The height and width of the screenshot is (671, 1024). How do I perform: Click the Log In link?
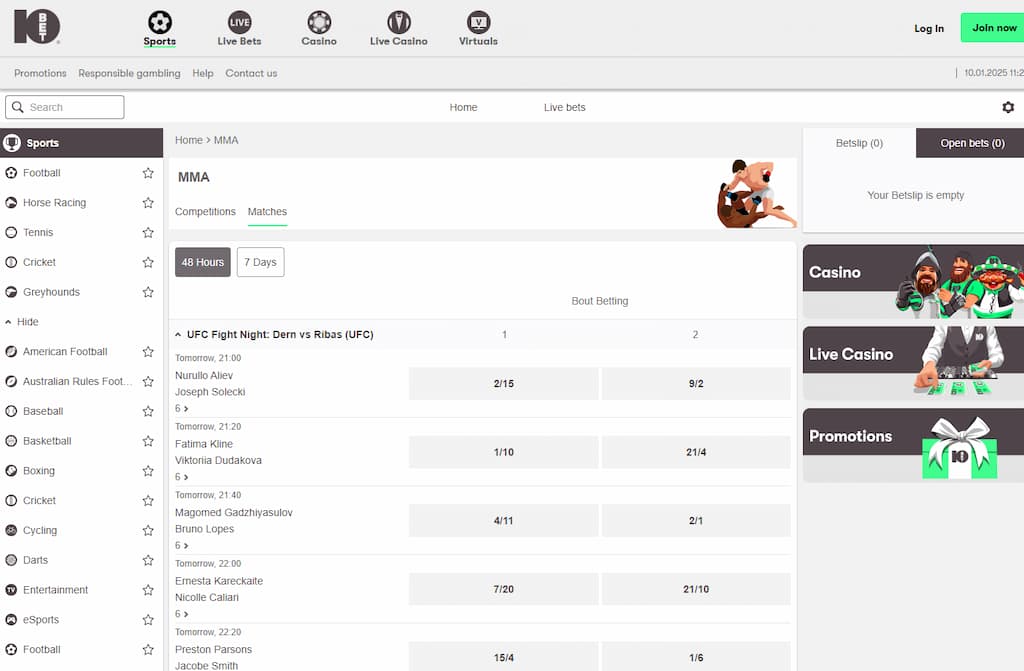click(x=929, y=28)
